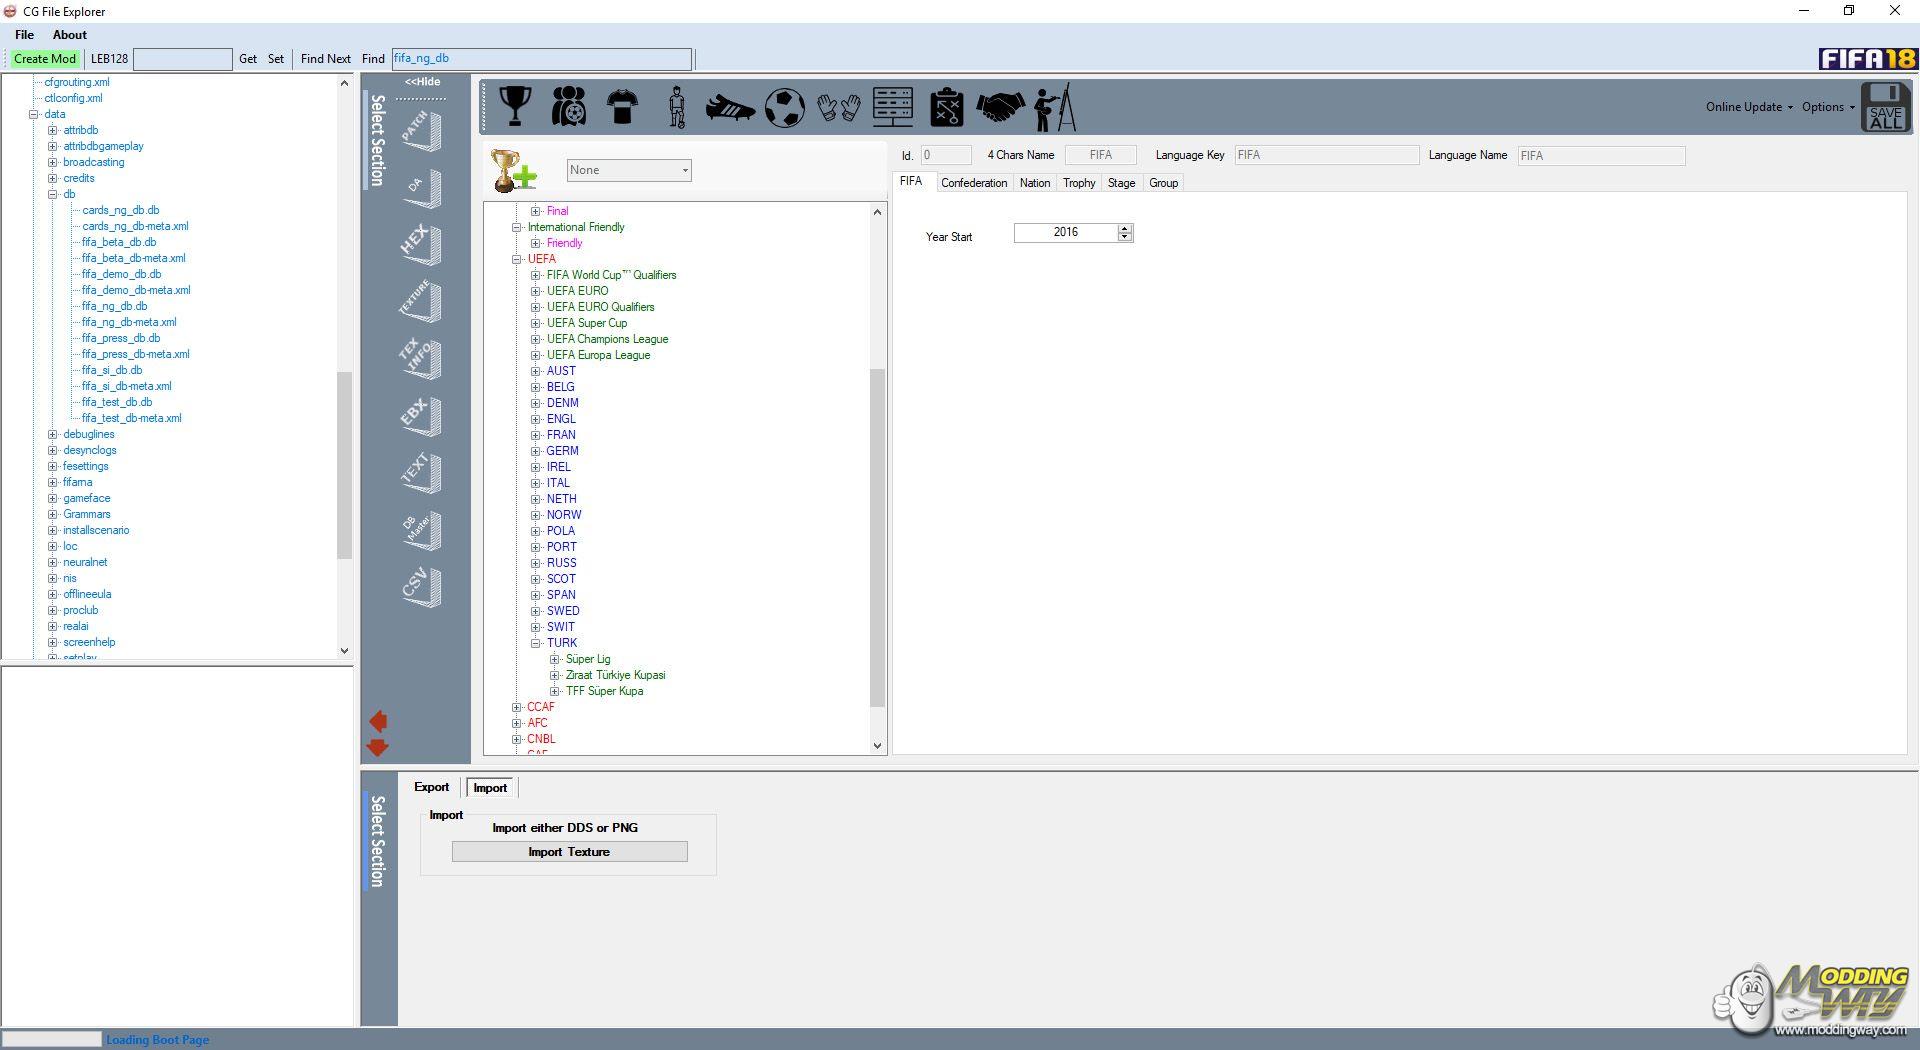Open the soccer ball section icon
This screenshot has width=1920, height=1050.
click(x=785, y=107)
